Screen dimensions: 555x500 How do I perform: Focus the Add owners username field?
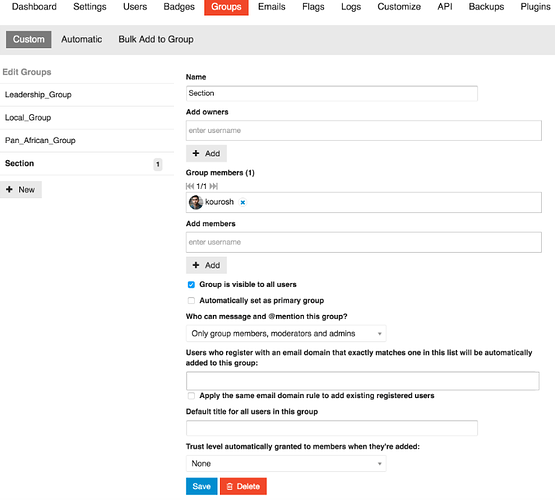click(x=364, y=131)
